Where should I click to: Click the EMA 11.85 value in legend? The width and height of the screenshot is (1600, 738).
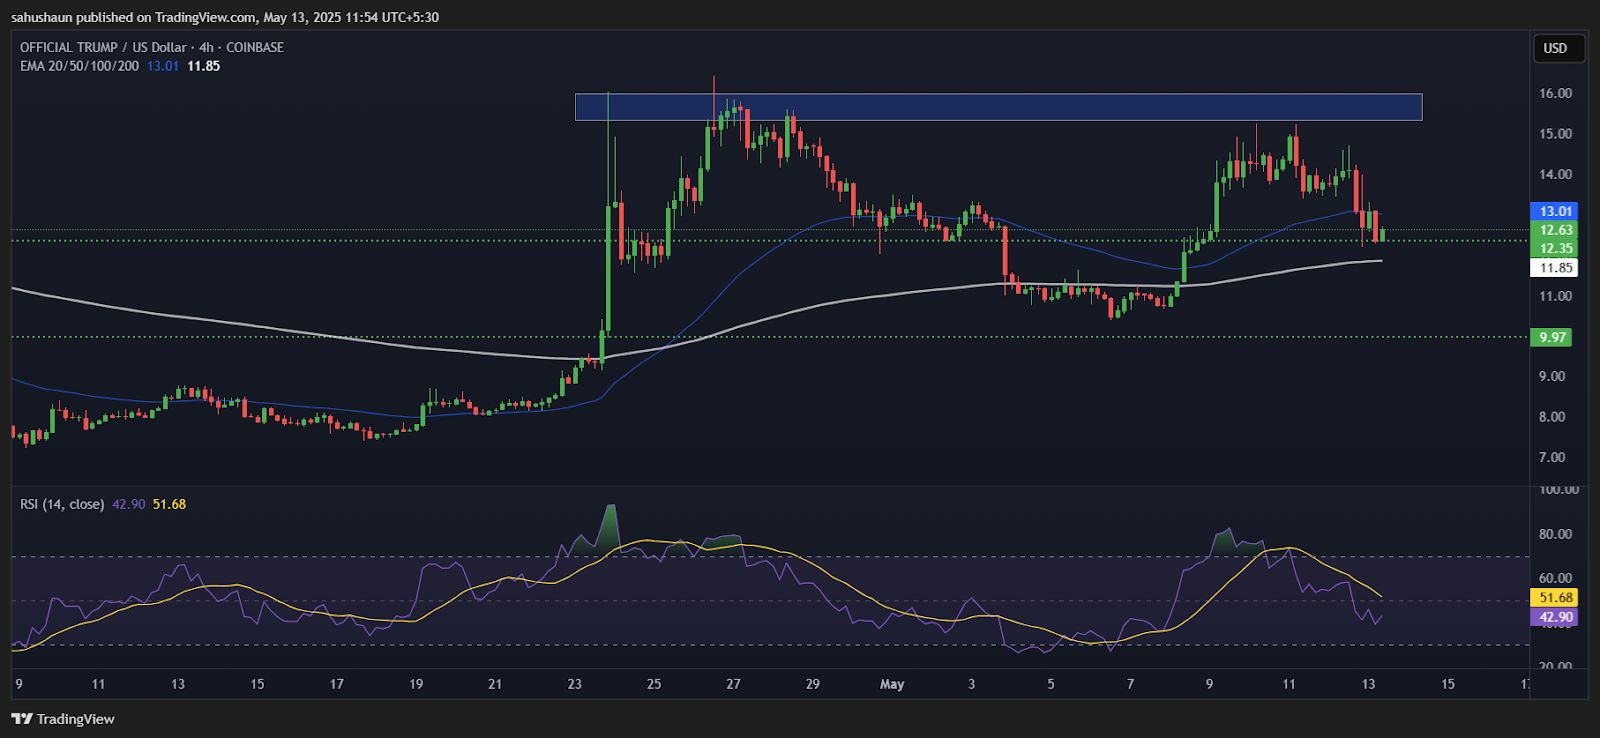pyautogui.click(x=204, y=66)
